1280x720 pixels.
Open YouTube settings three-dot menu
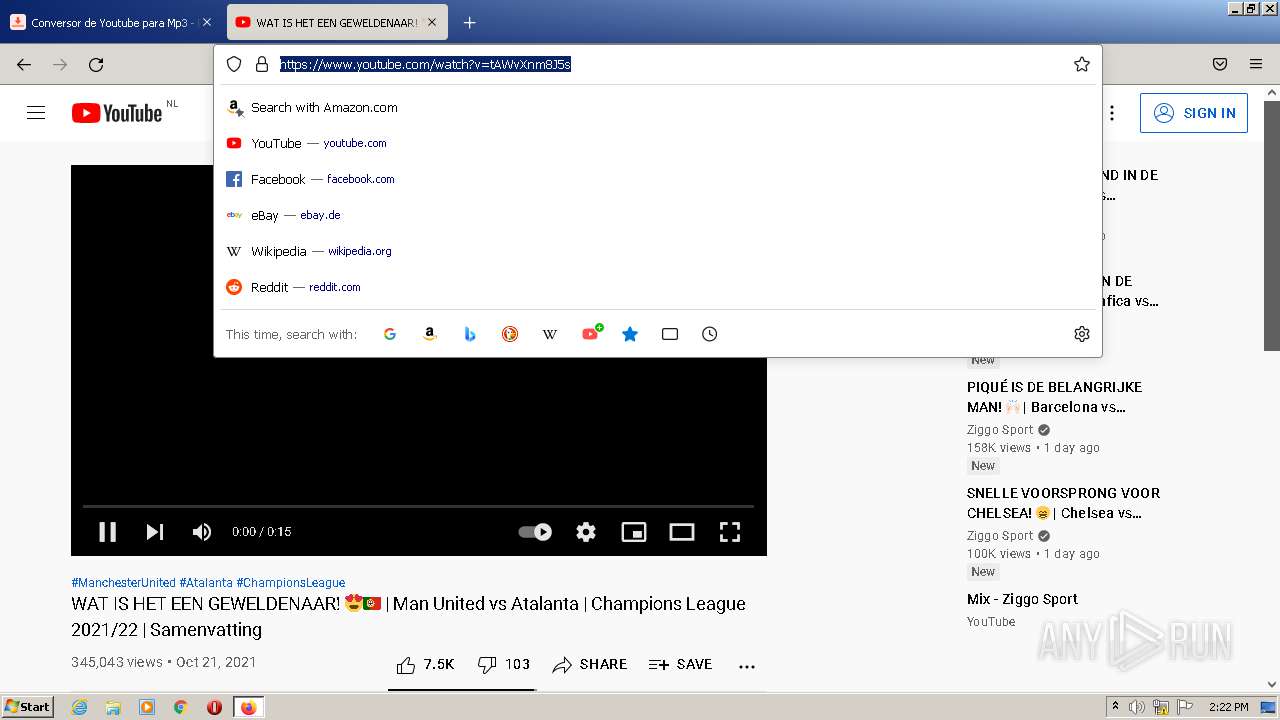[1111, 113]
